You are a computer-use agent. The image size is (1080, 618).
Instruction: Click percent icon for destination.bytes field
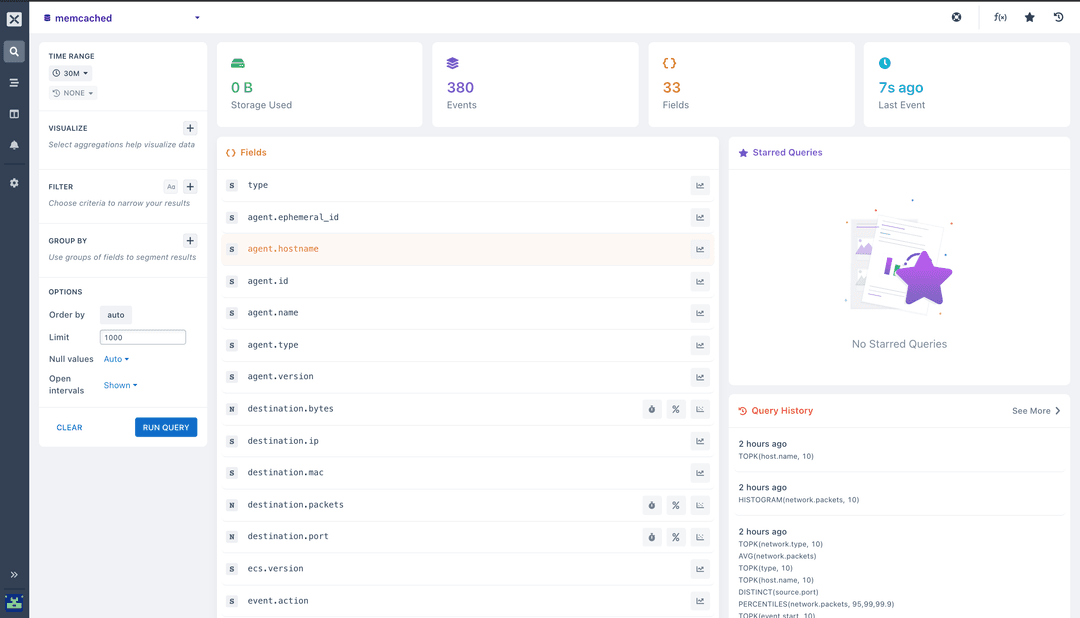point(676,409)
